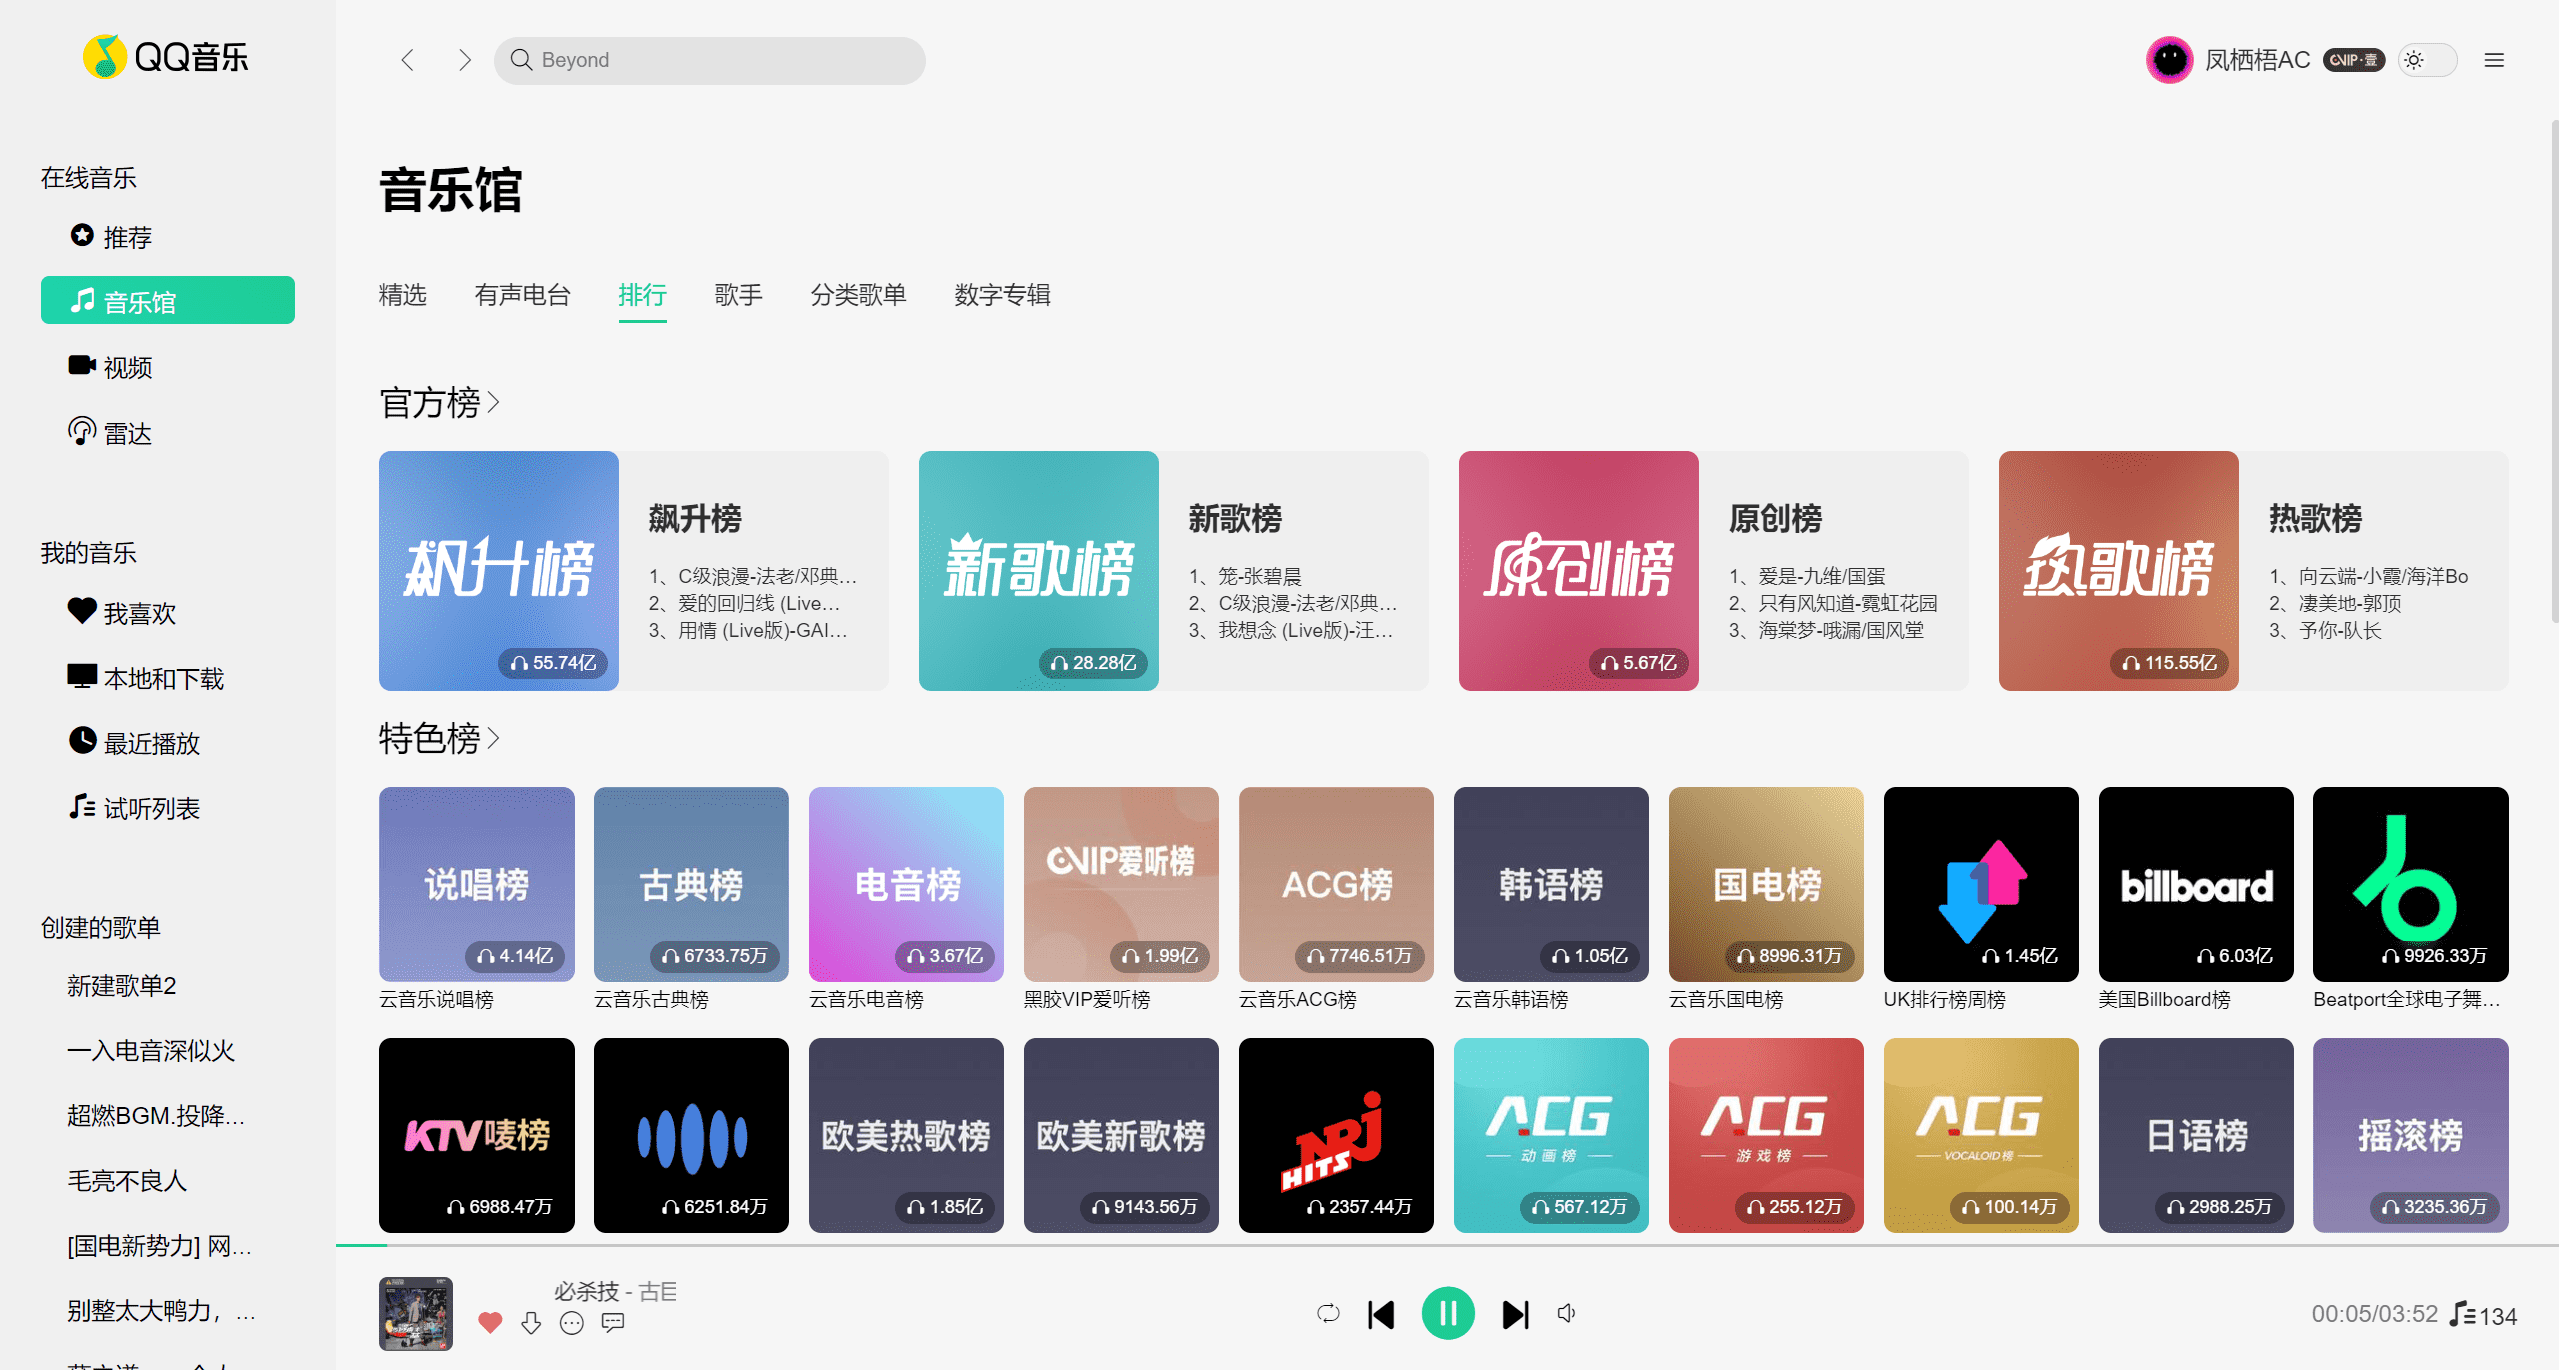Open 我喜欢 in the sidebar

pyautogui.click(x=138, y=613)
